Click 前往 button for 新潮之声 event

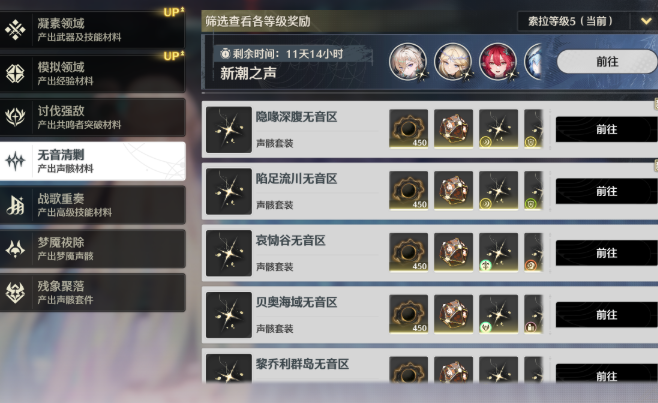[607, 62]
